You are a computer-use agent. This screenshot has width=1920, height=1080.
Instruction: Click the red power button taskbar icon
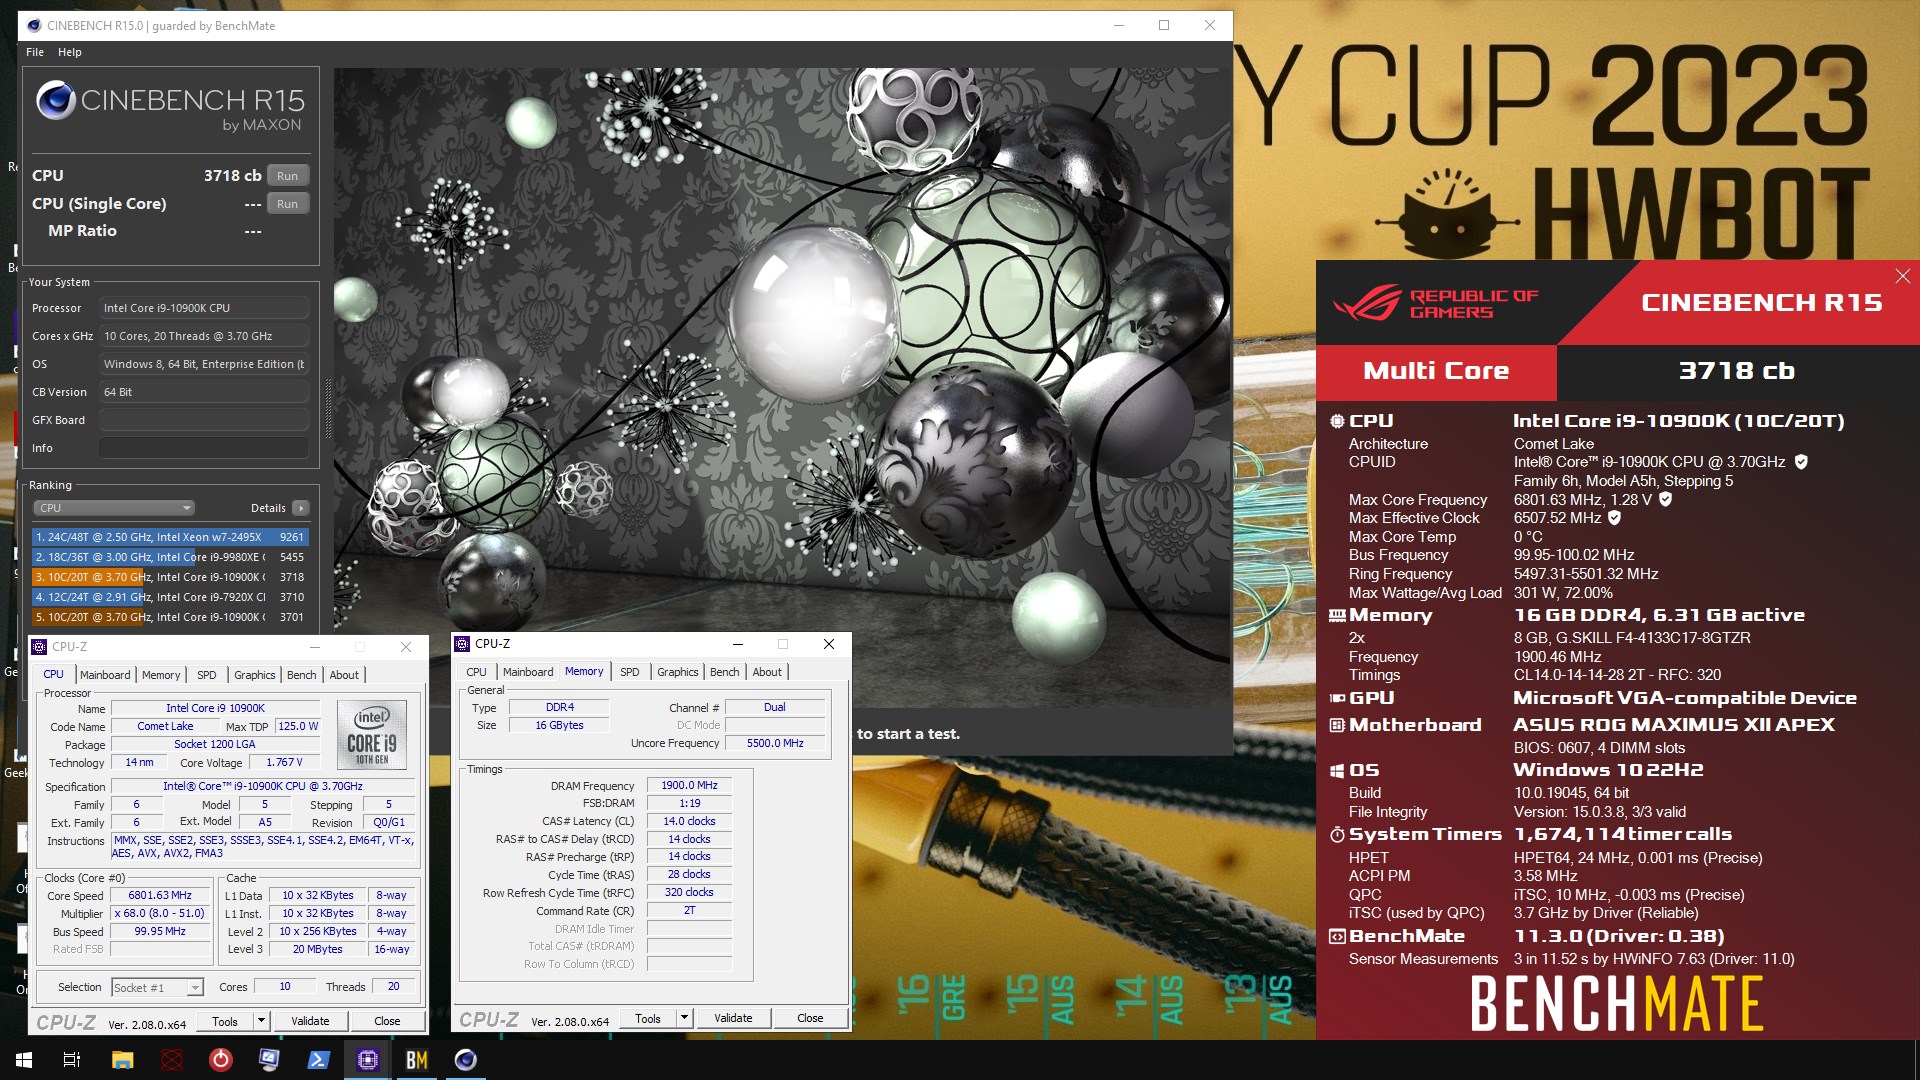[x=221, y=1060]
